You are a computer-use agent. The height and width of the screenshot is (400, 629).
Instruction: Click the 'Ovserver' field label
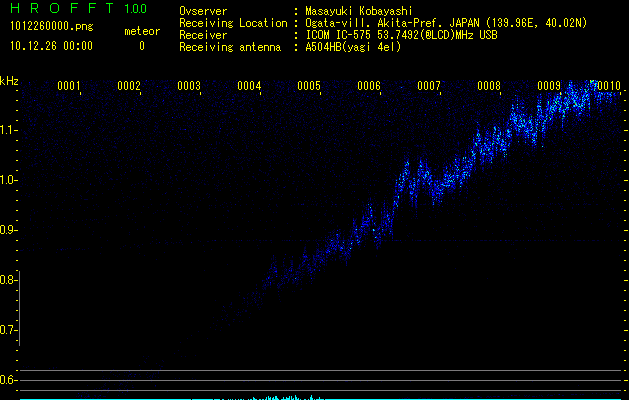[x=203, y=11]
